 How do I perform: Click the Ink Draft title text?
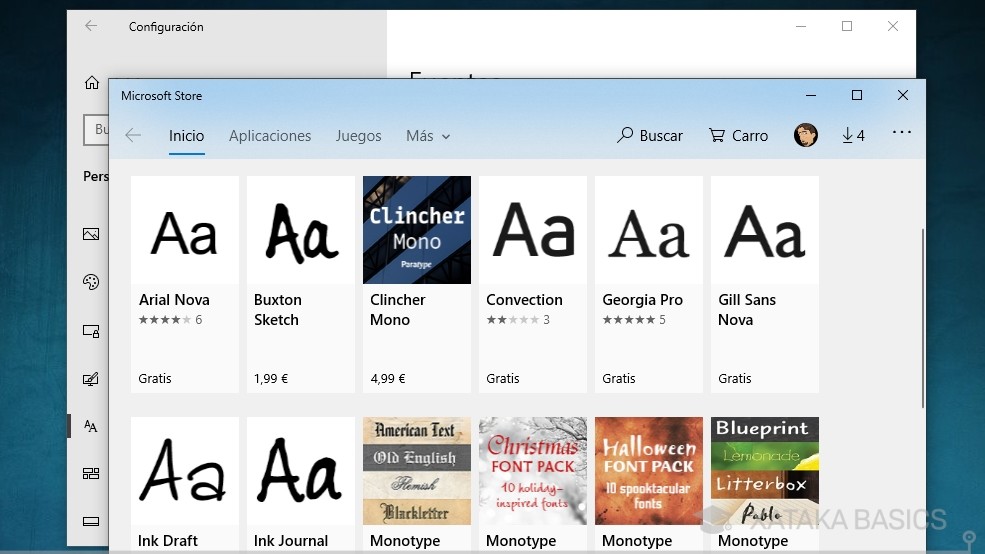point(168,541)
